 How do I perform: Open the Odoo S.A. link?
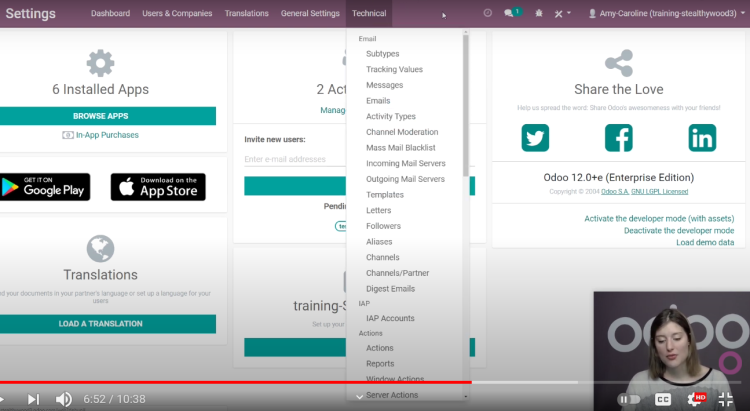615,191
